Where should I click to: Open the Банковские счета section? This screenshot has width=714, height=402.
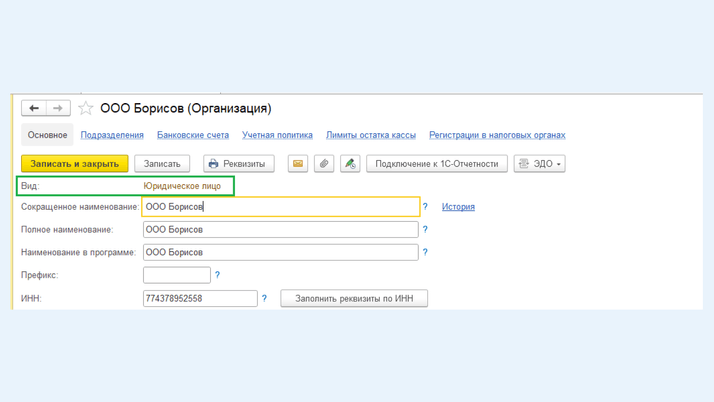tap(193, 135)
